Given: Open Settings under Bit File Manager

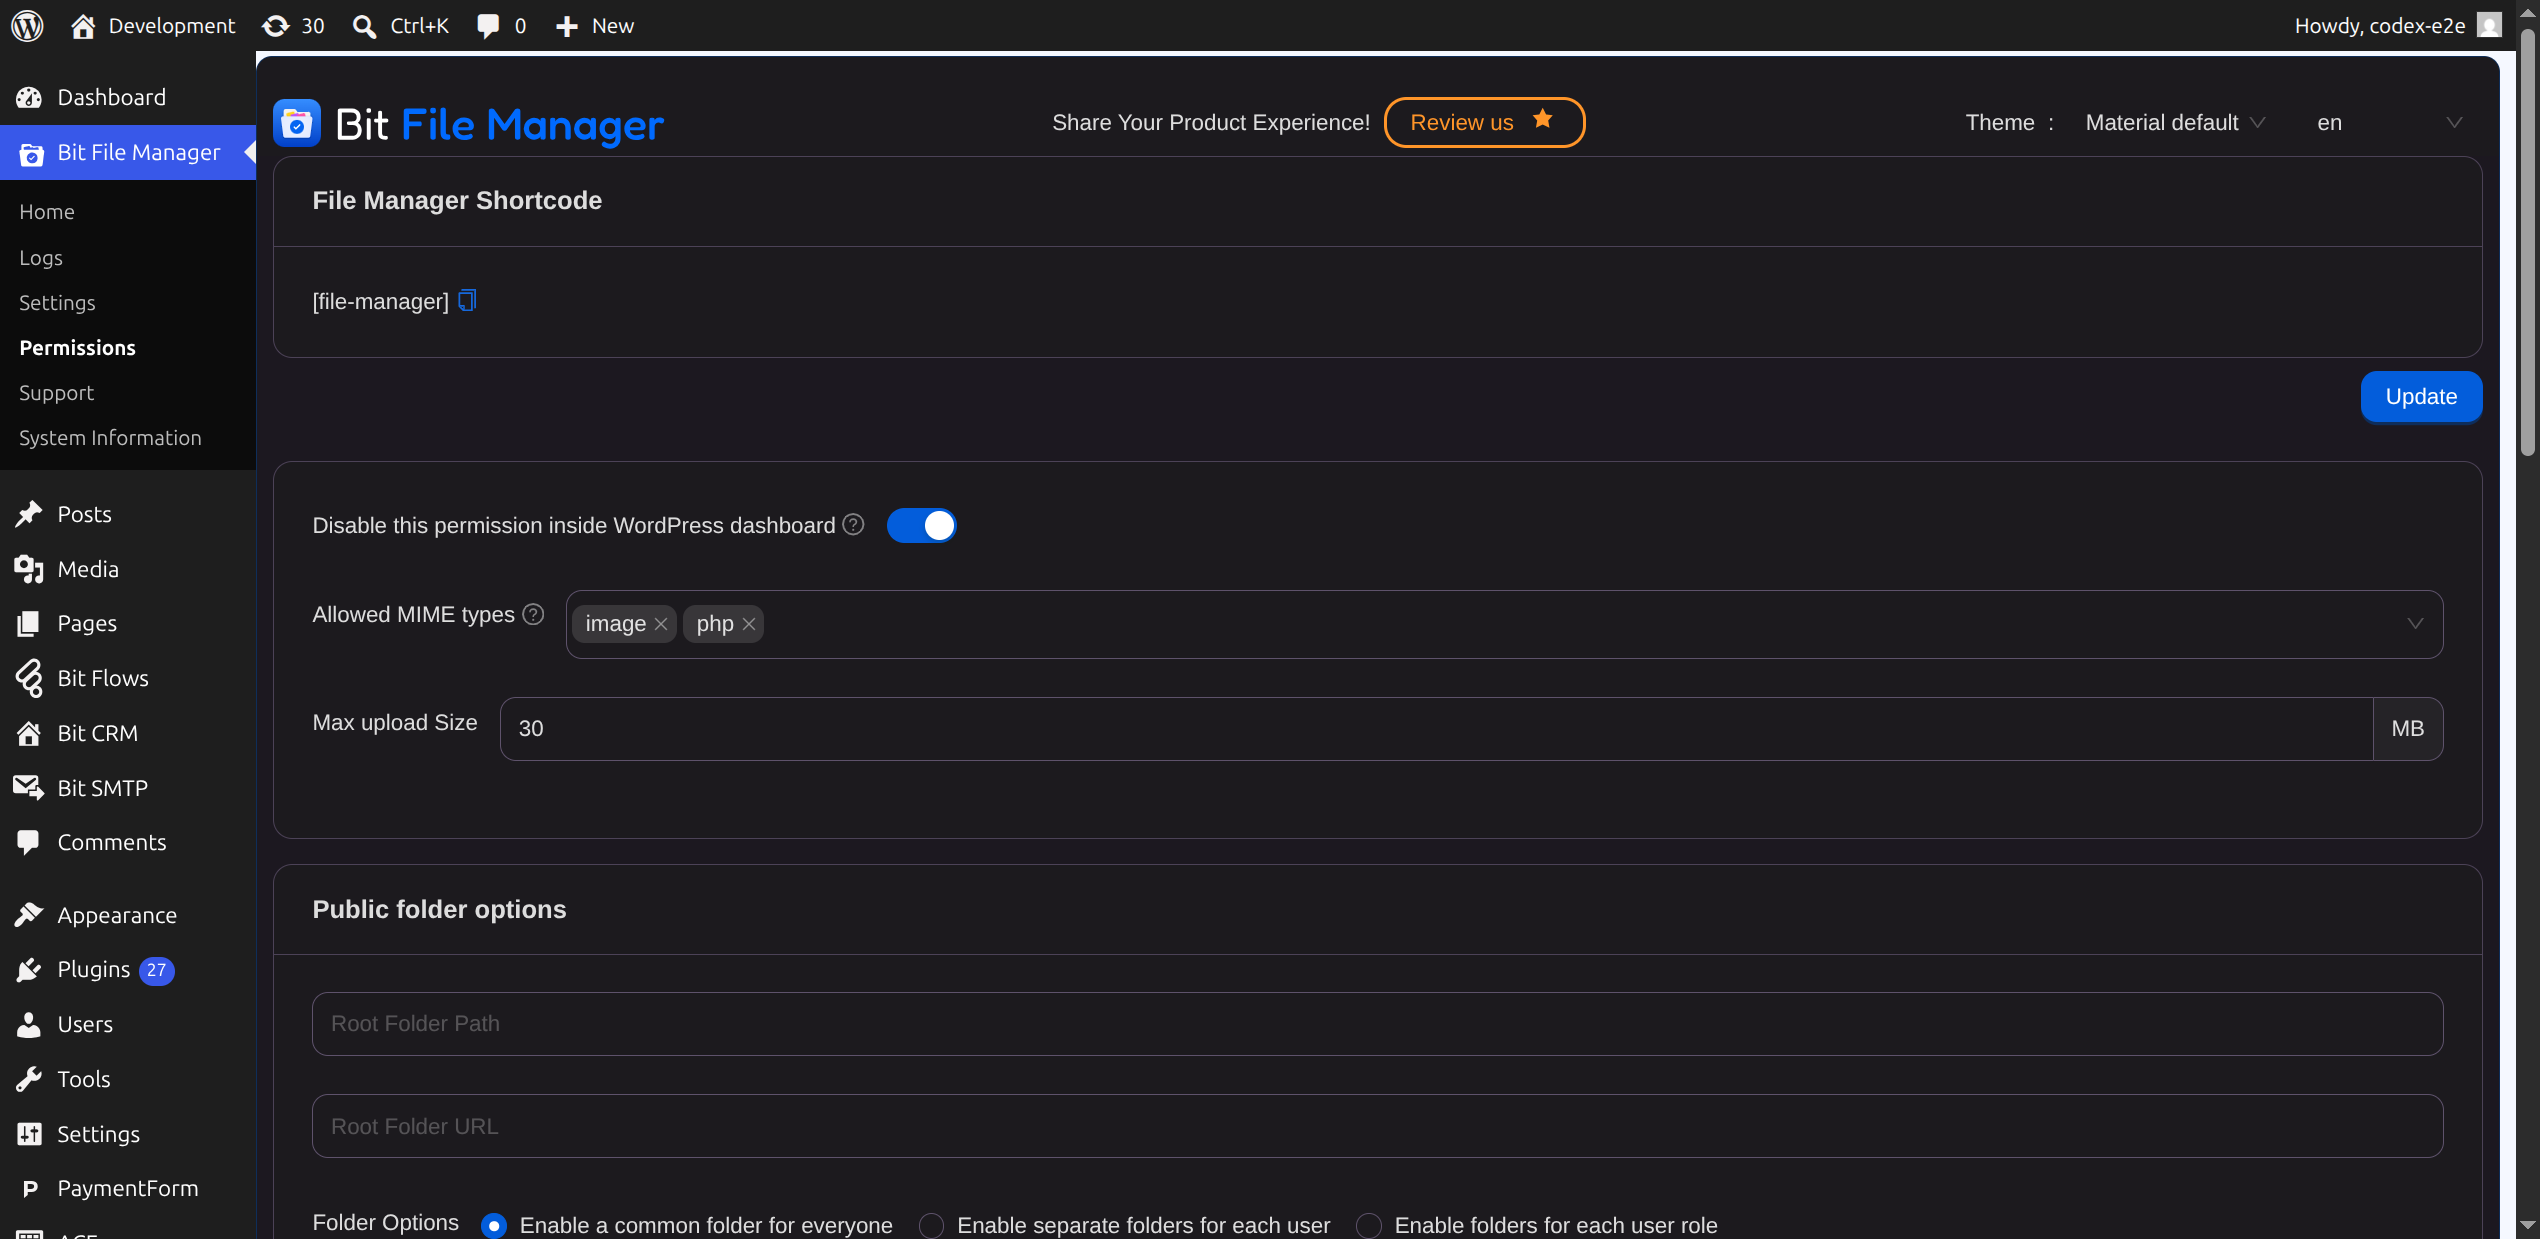Looking at the screenshot, I should point(57,303).
